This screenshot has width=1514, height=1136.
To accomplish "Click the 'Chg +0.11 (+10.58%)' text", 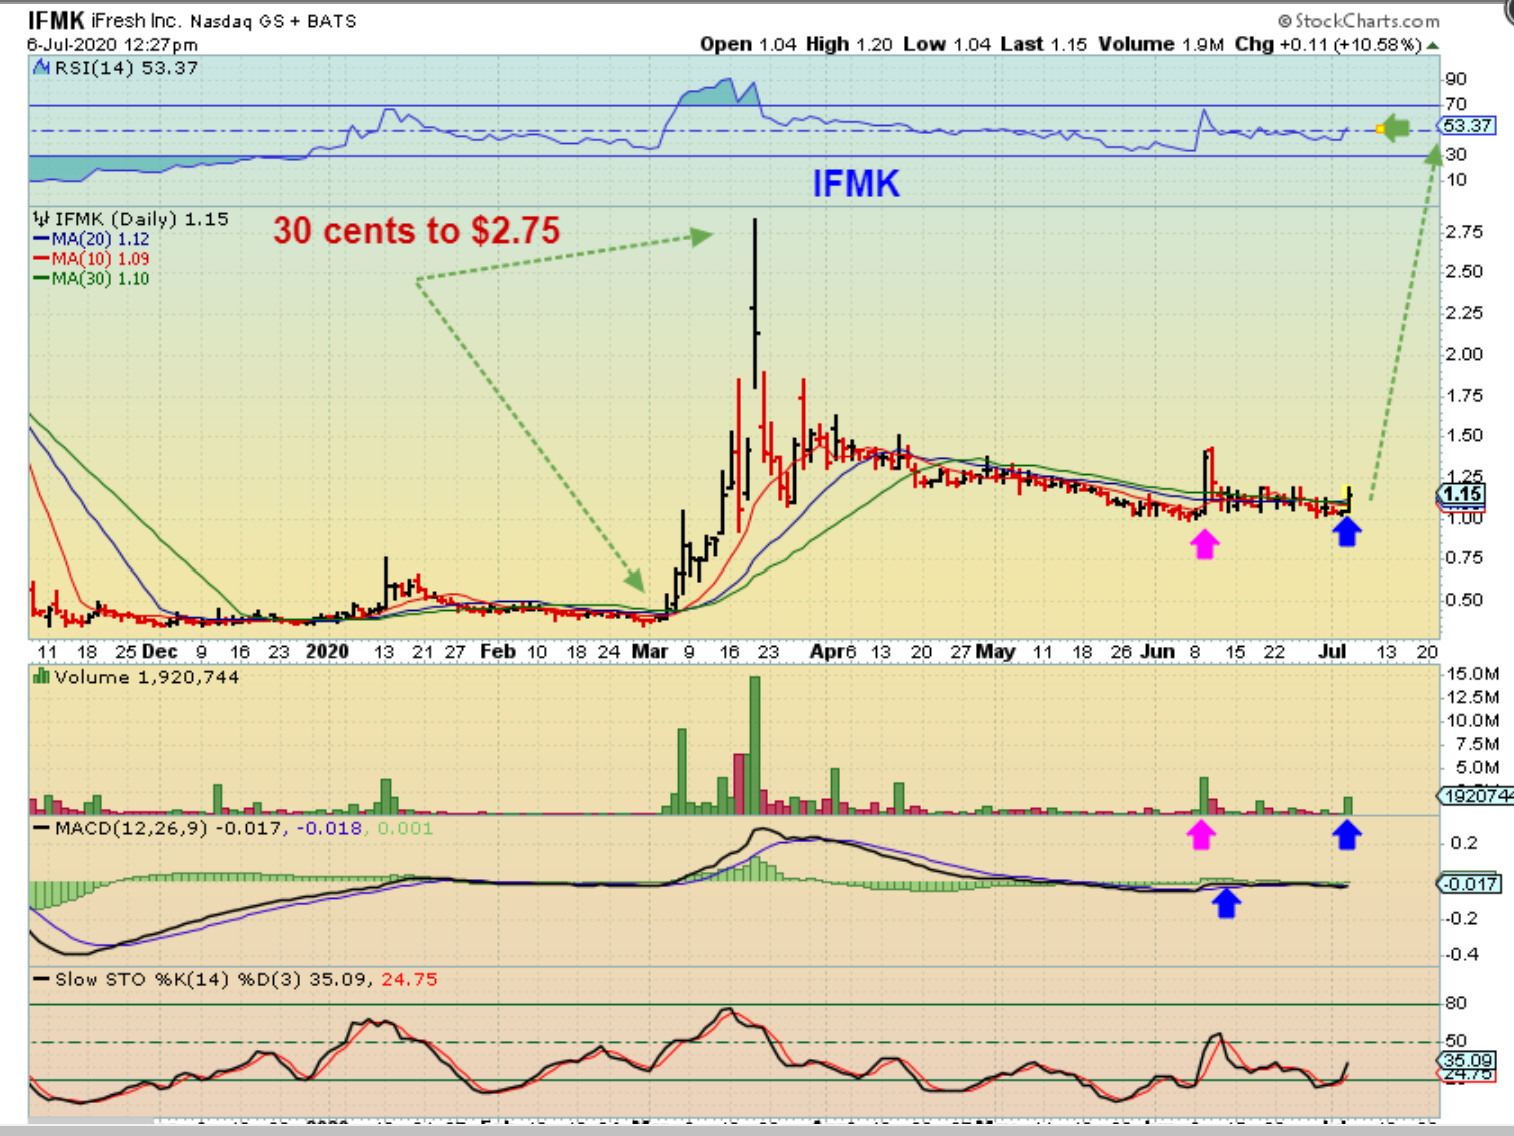I will click(x=1328, y=44).
